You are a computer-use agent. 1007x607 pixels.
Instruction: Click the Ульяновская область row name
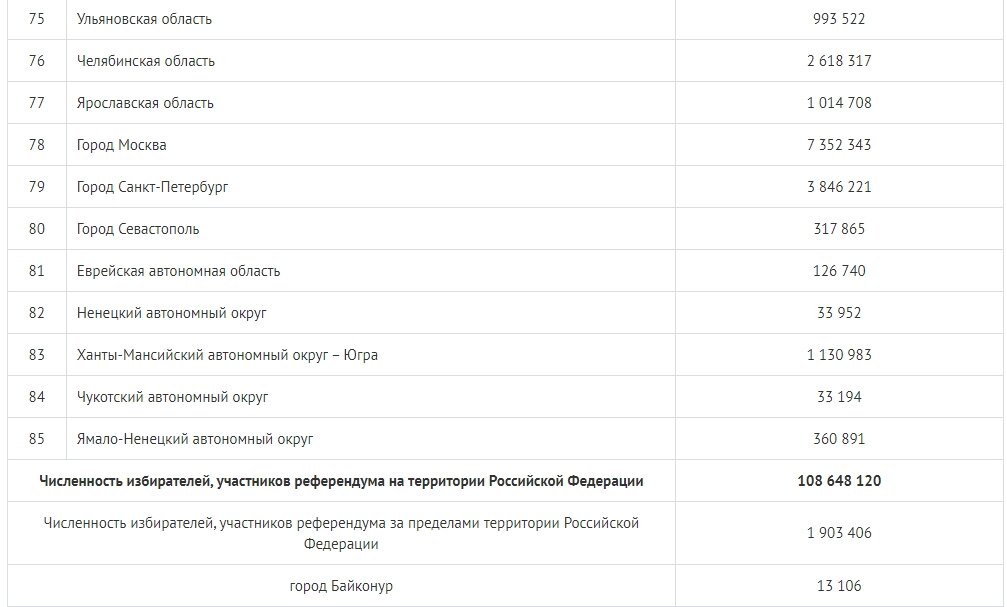click(144, 19)
